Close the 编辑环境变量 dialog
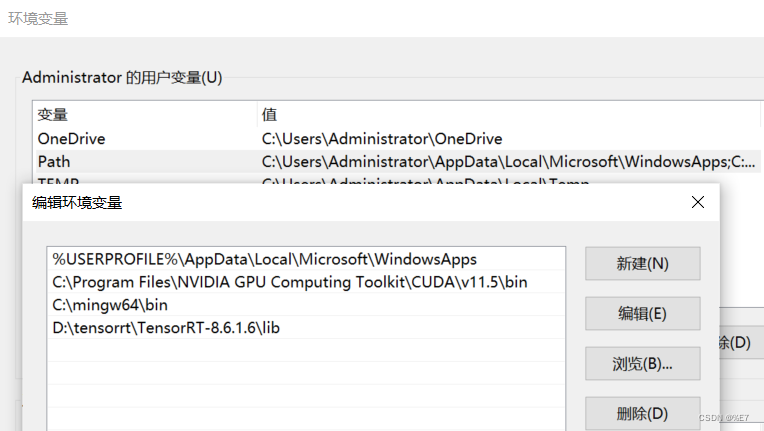This screenshot has width=764, height=431. [x=698, y=202]
